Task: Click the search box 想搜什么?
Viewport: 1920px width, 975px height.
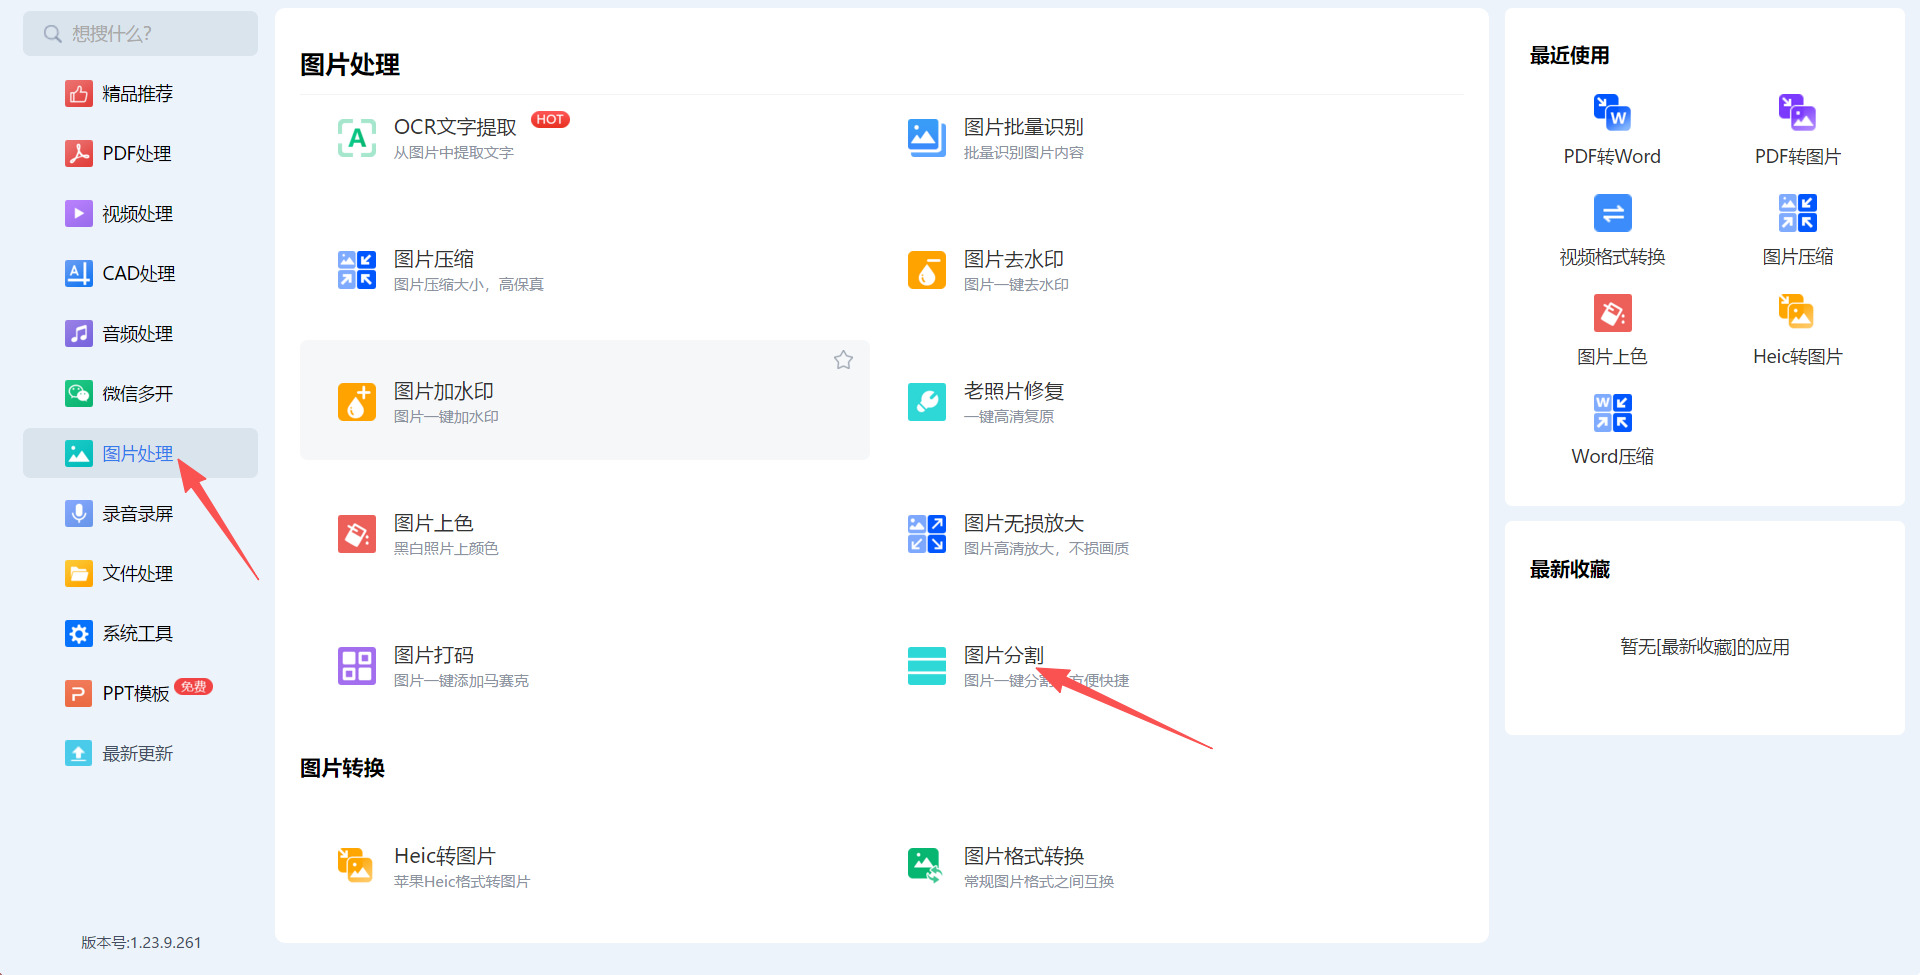Action: tap(140, 34)
